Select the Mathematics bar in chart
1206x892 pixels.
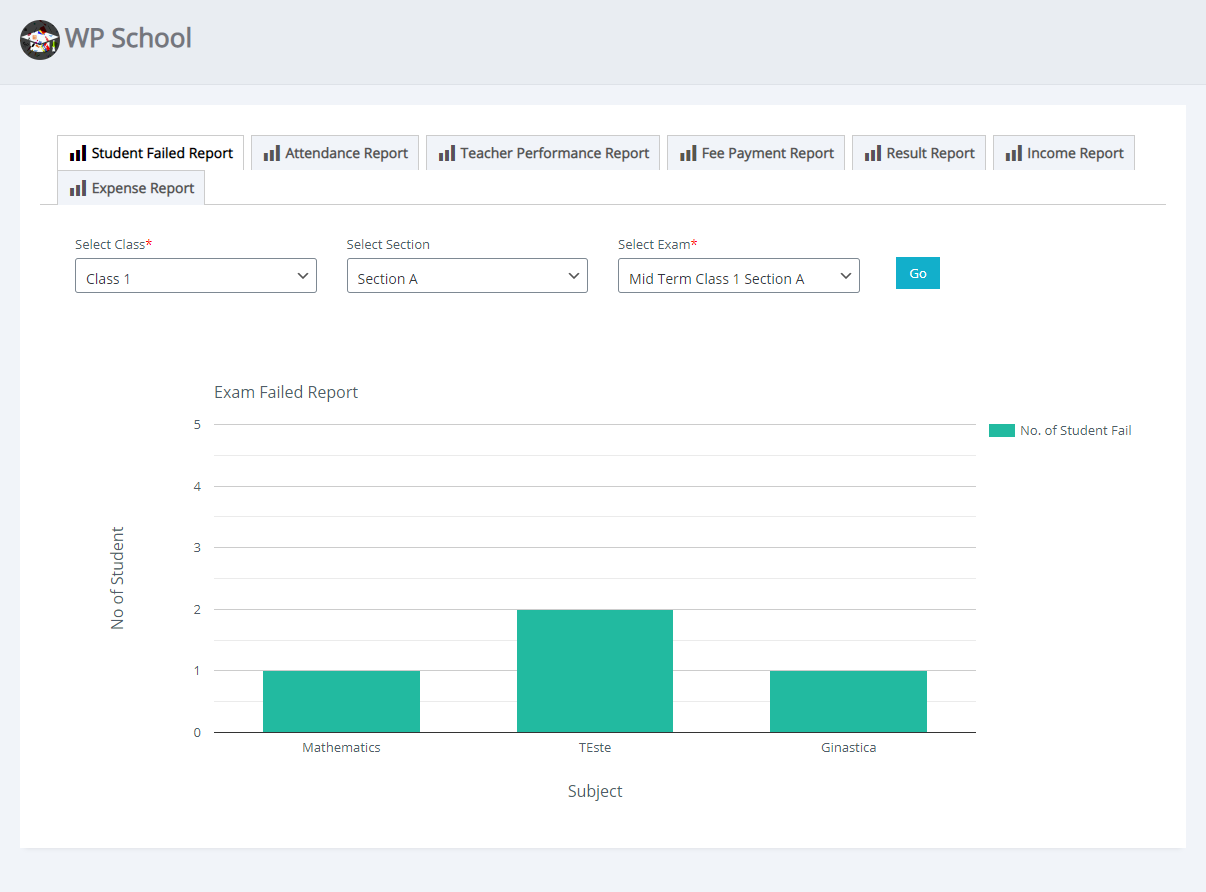(341, 701)
